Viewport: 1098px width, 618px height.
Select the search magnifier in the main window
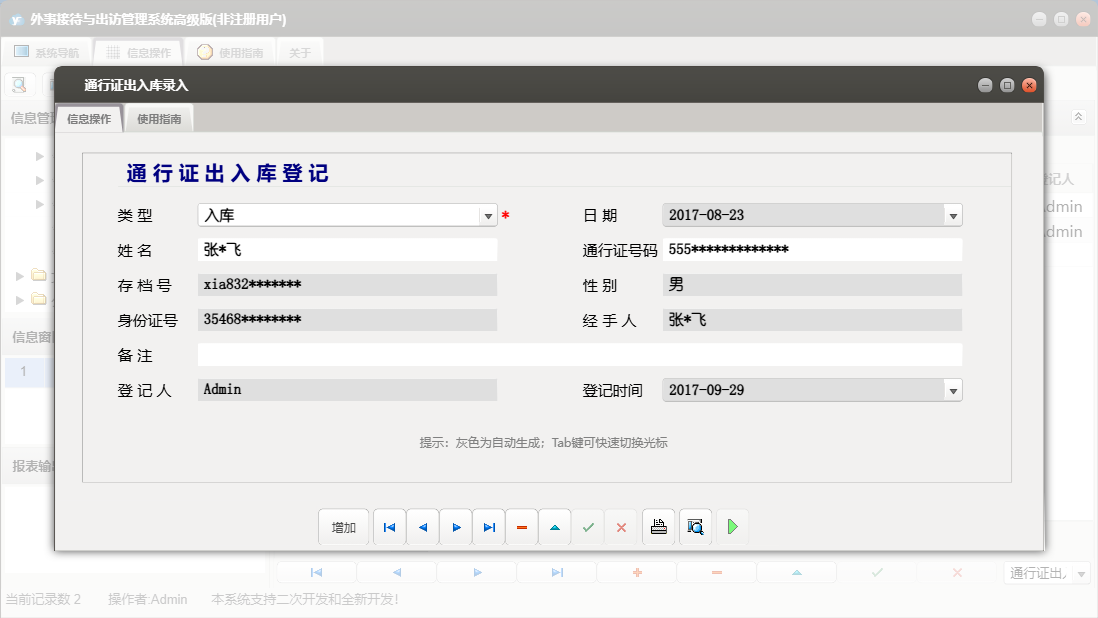coord(18,84)
